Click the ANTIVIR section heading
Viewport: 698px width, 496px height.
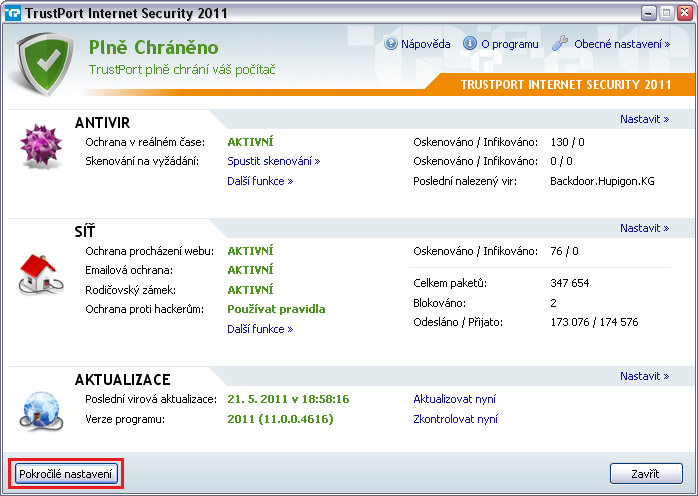pyautogui.click(x=102, y=122)
